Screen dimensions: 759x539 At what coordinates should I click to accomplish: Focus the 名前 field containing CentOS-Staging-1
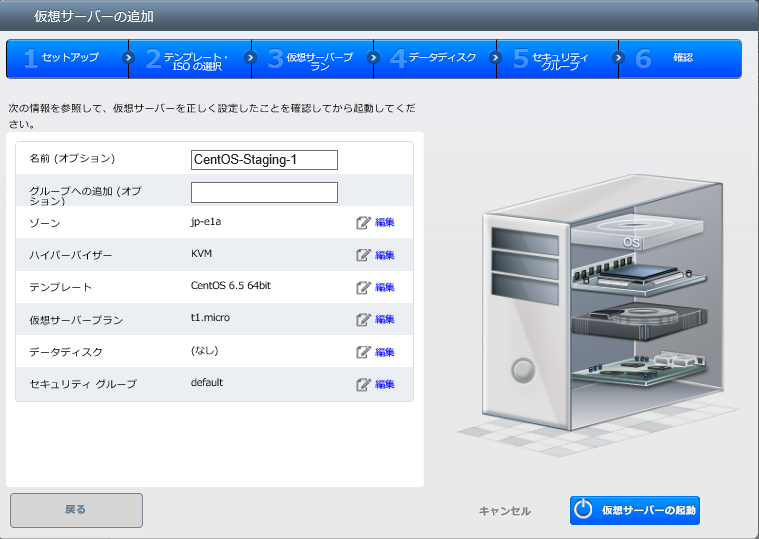(264, 160)
